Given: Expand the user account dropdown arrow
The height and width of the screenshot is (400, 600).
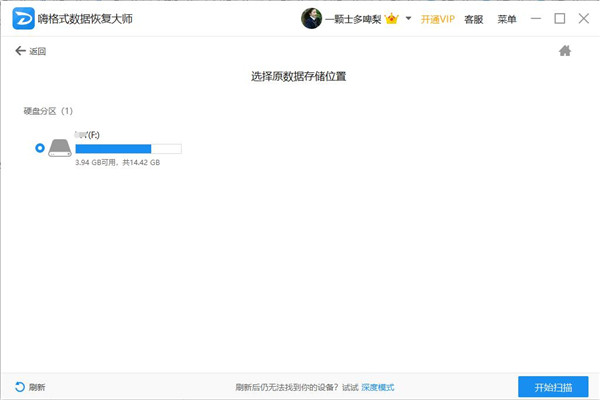Looking at the screenshot, I should (x=409, y=19).
